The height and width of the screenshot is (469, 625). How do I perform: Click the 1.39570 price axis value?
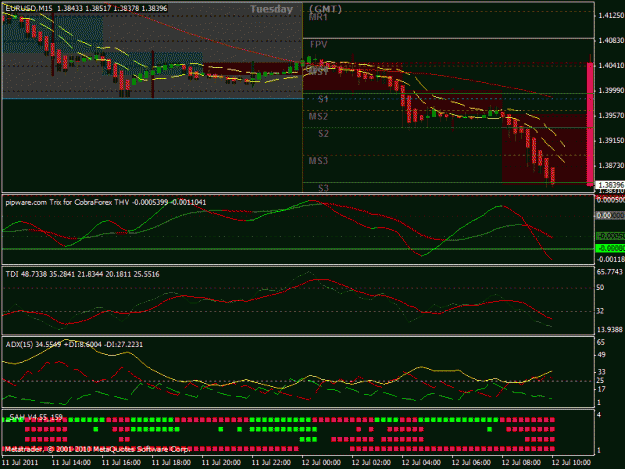[x=611, y=116]
